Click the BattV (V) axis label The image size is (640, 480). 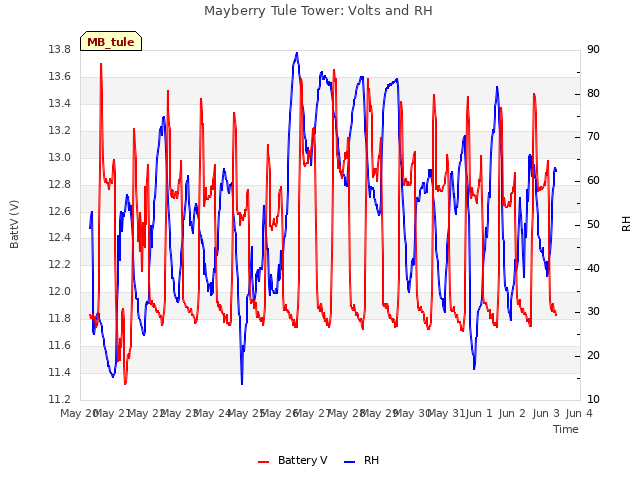click(x=14, y=224)
